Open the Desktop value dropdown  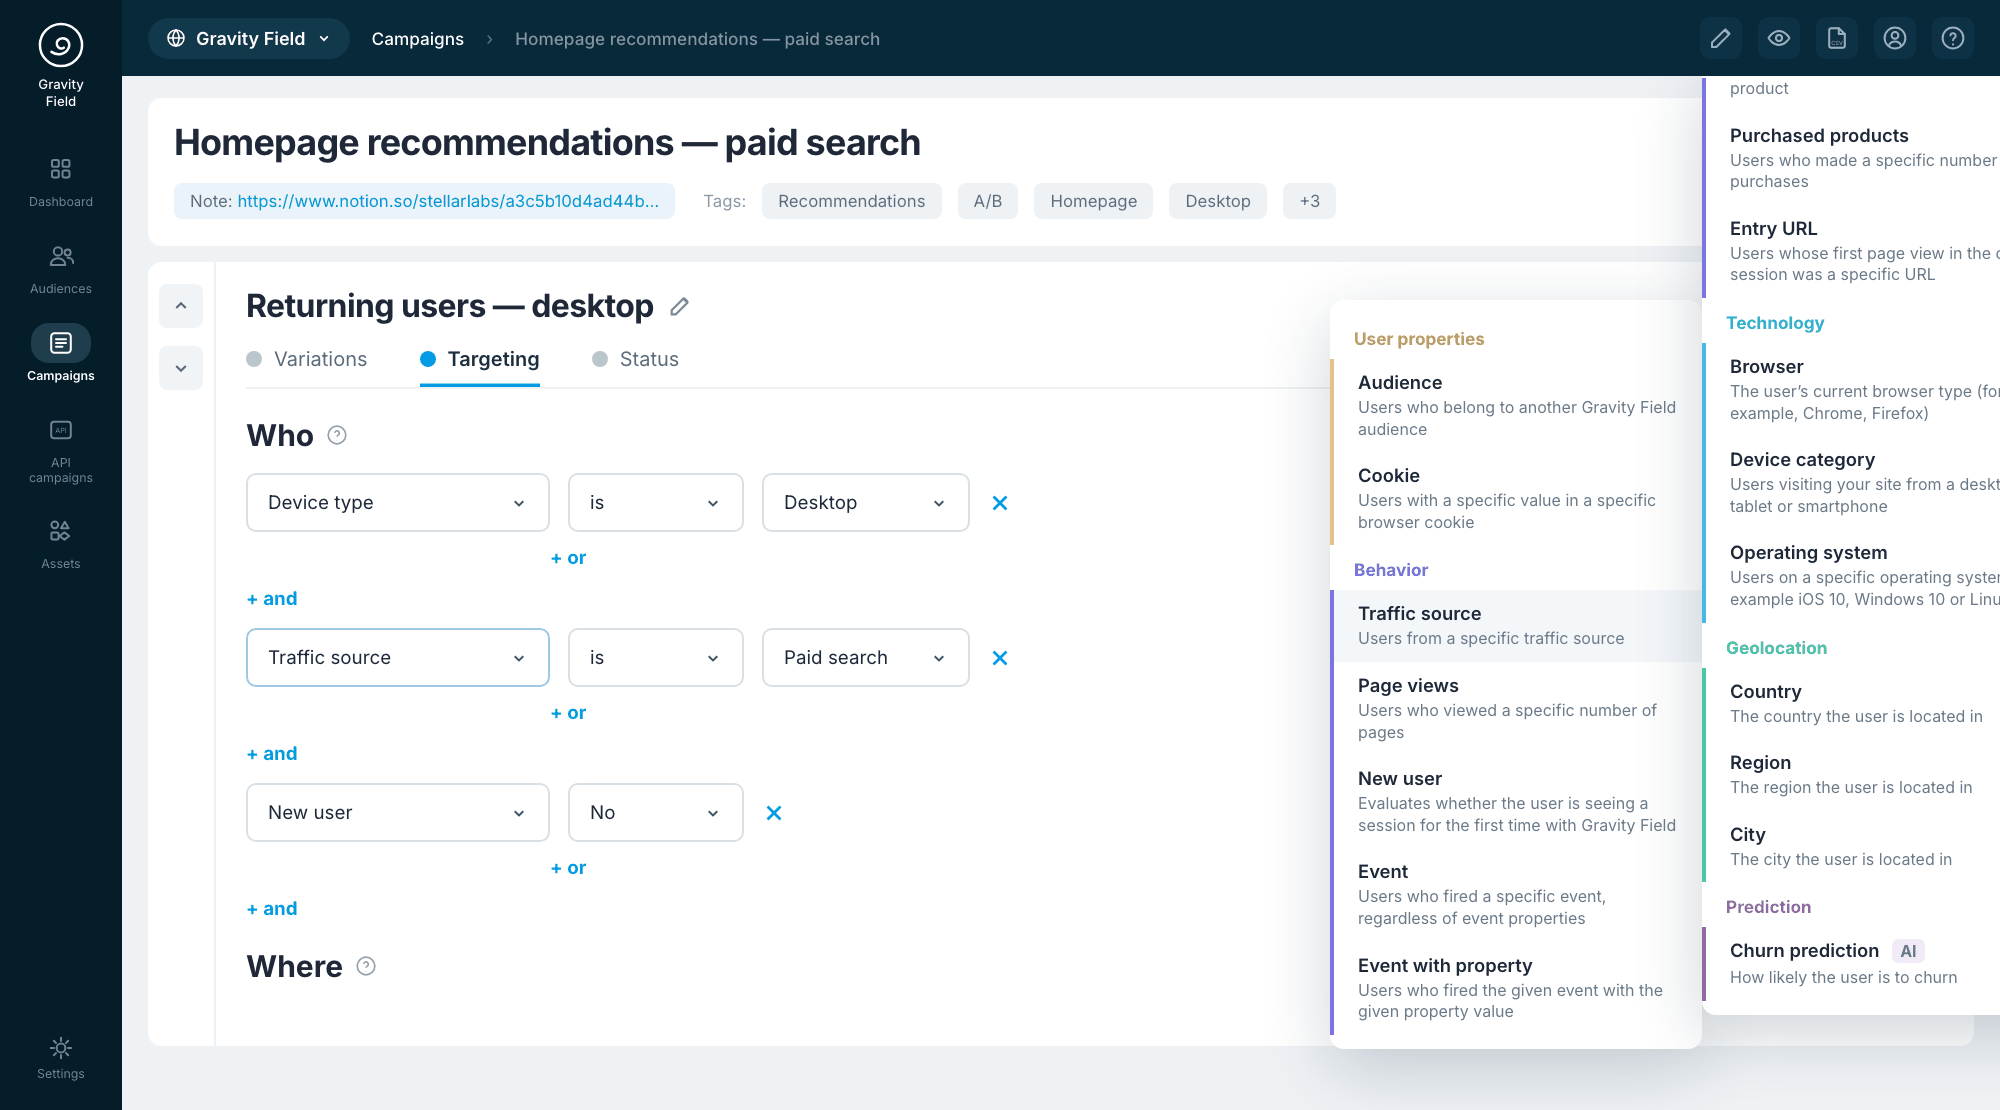(x=866, y=502)
